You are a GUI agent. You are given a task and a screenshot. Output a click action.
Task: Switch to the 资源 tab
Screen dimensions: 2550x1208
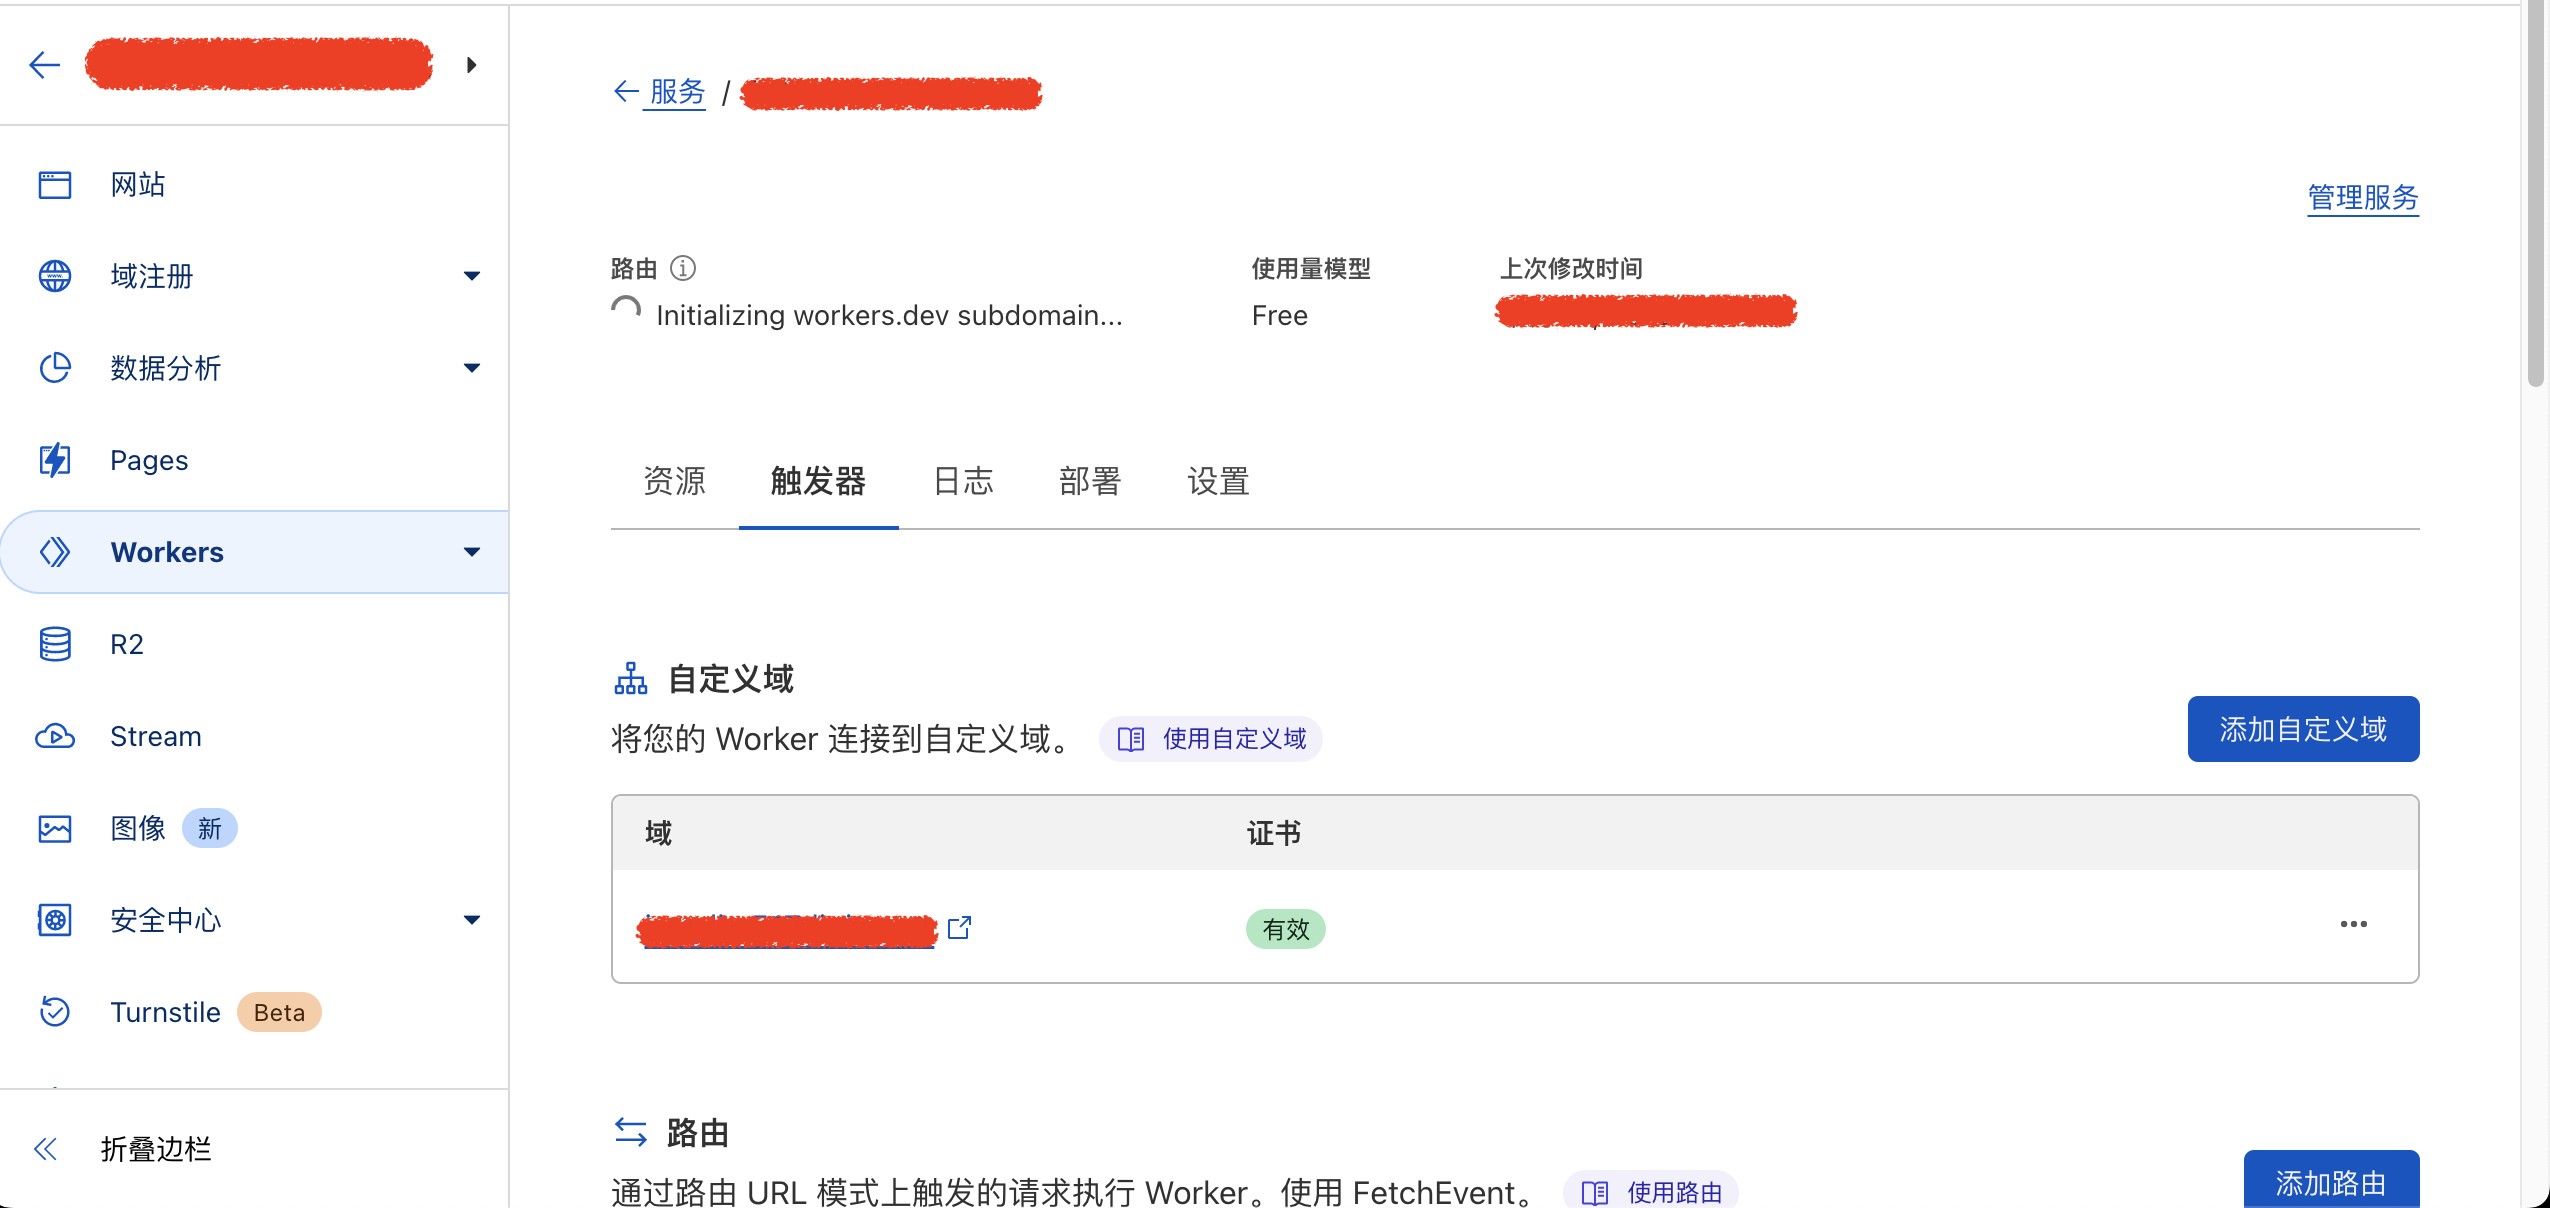coord(675,481)
